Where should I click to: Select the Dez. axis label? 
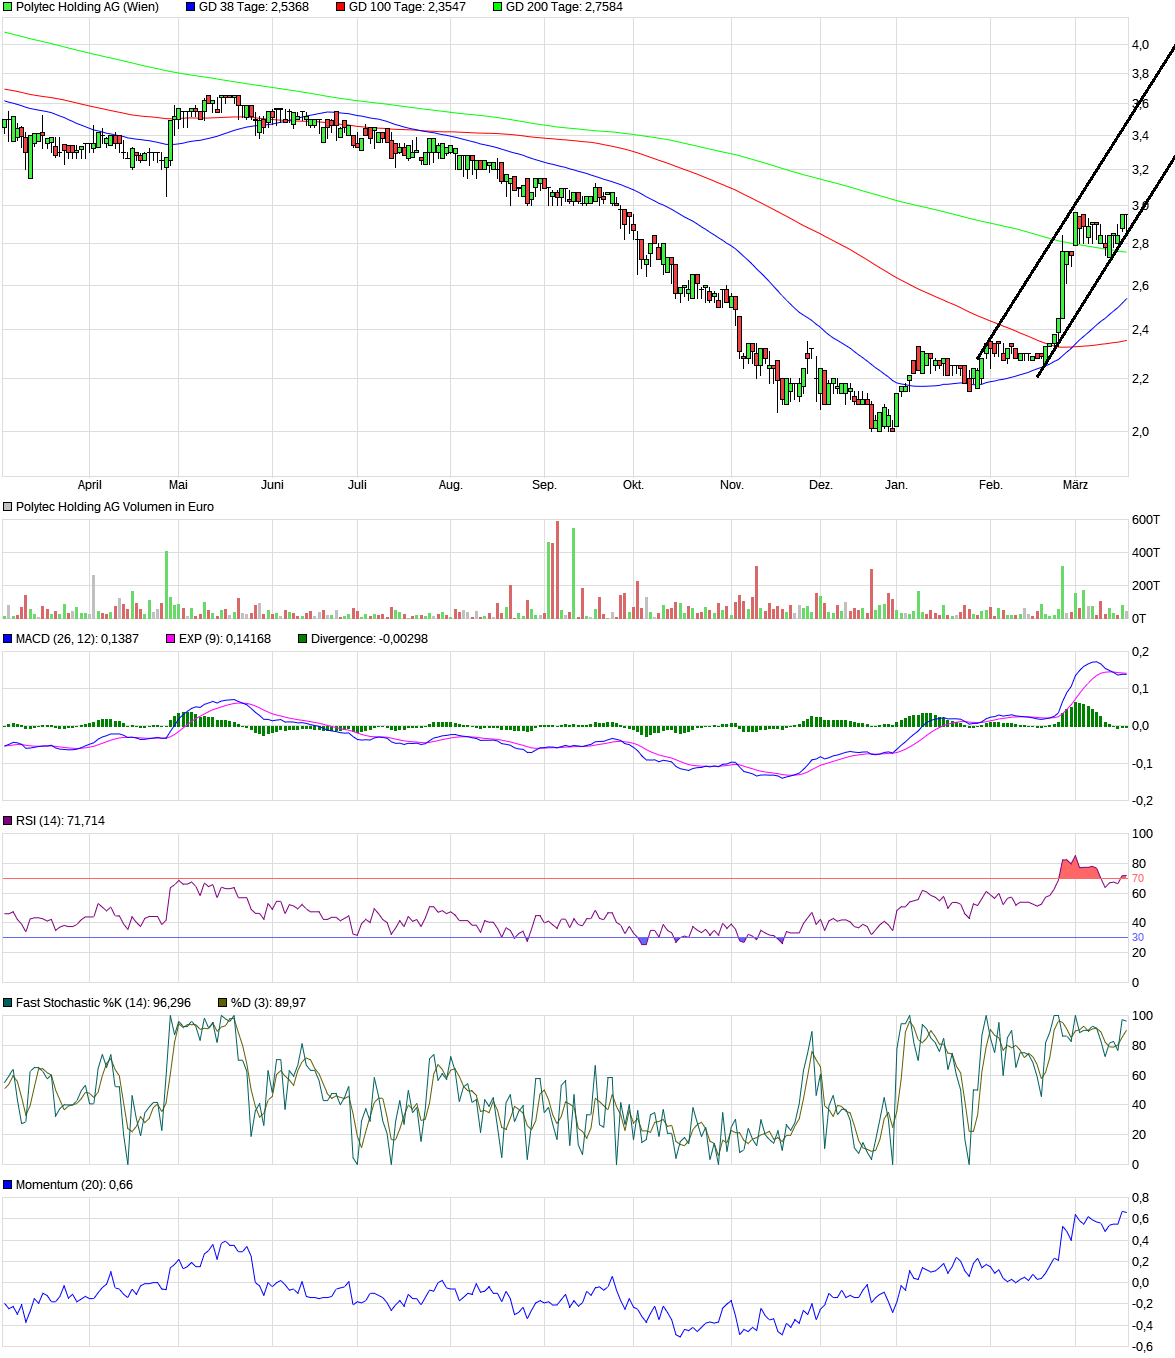(x=822, y=484)
